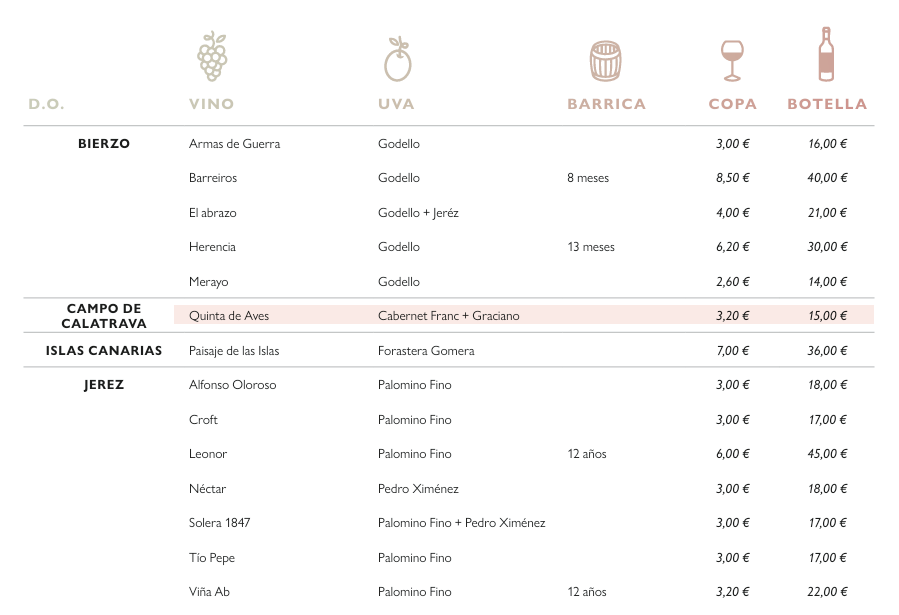The height and width of the screenshot is (615, 899).
Task: Select the D.O. column header
Action: [47, 104]
